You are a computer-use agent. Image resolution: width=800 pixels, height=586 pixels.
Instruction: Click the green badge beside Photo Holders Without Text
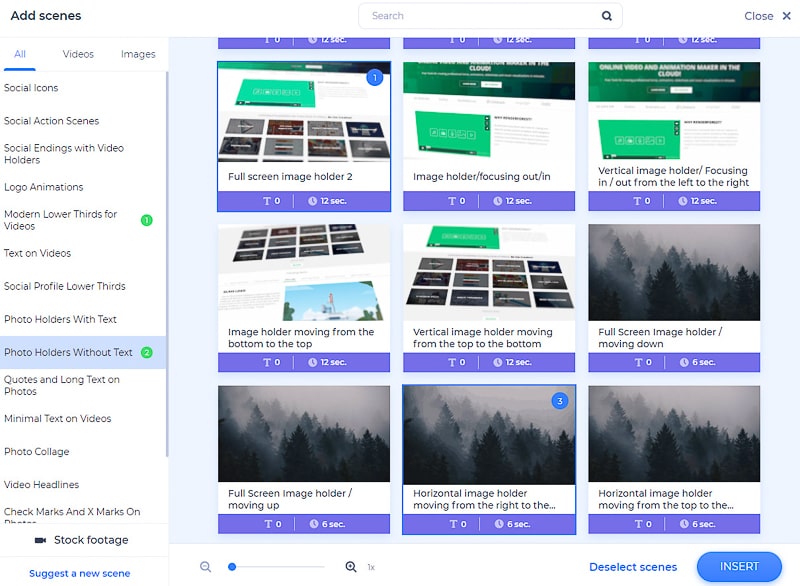click(x=146, y=352)
